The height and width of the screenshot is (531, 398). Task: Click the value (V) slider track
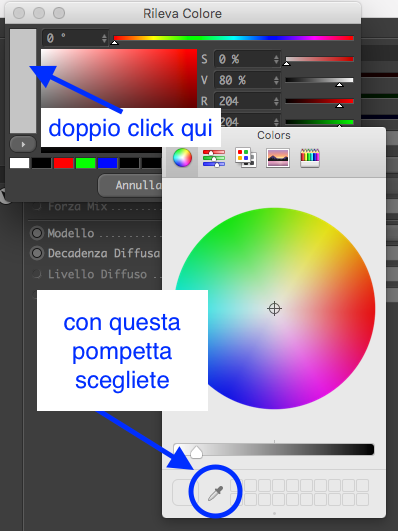click(320, 80)
